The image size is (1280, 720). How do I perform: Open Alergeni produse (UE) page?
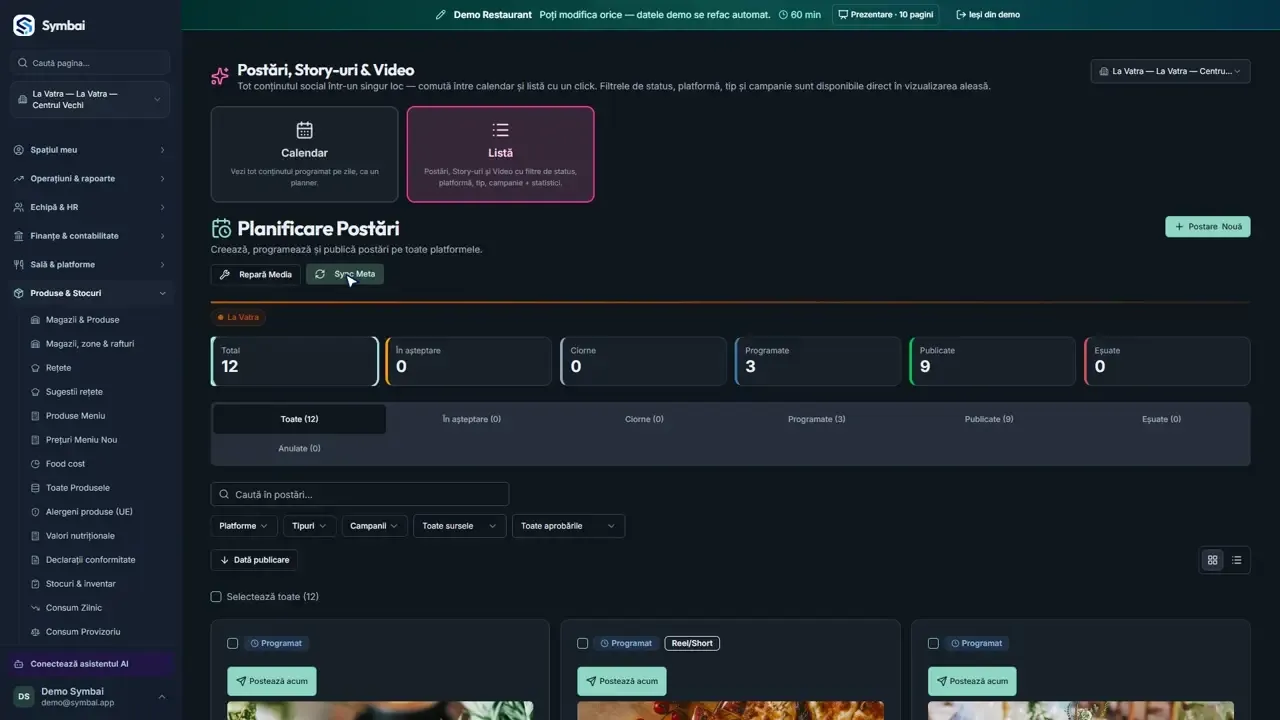point(89,512)
